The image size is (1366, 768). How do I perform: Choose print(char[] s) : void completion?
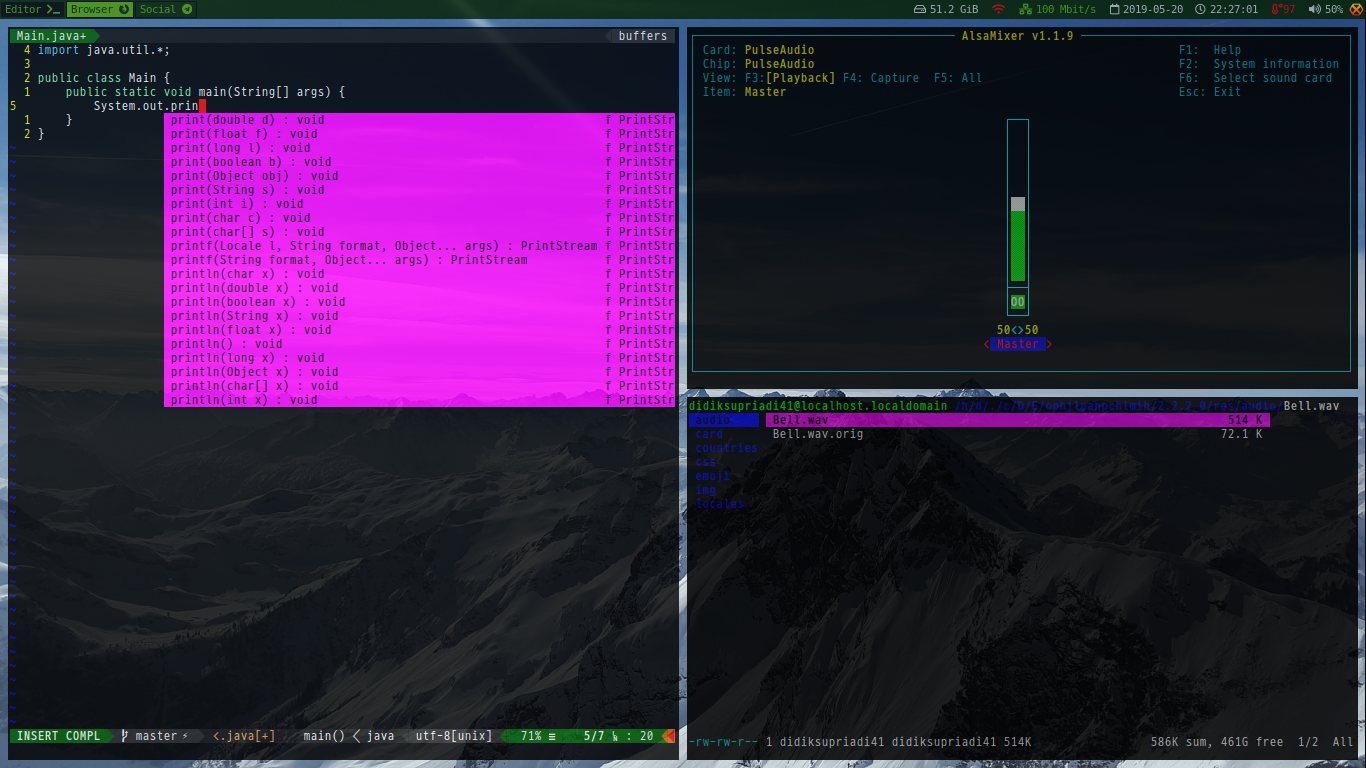(420, 232)
